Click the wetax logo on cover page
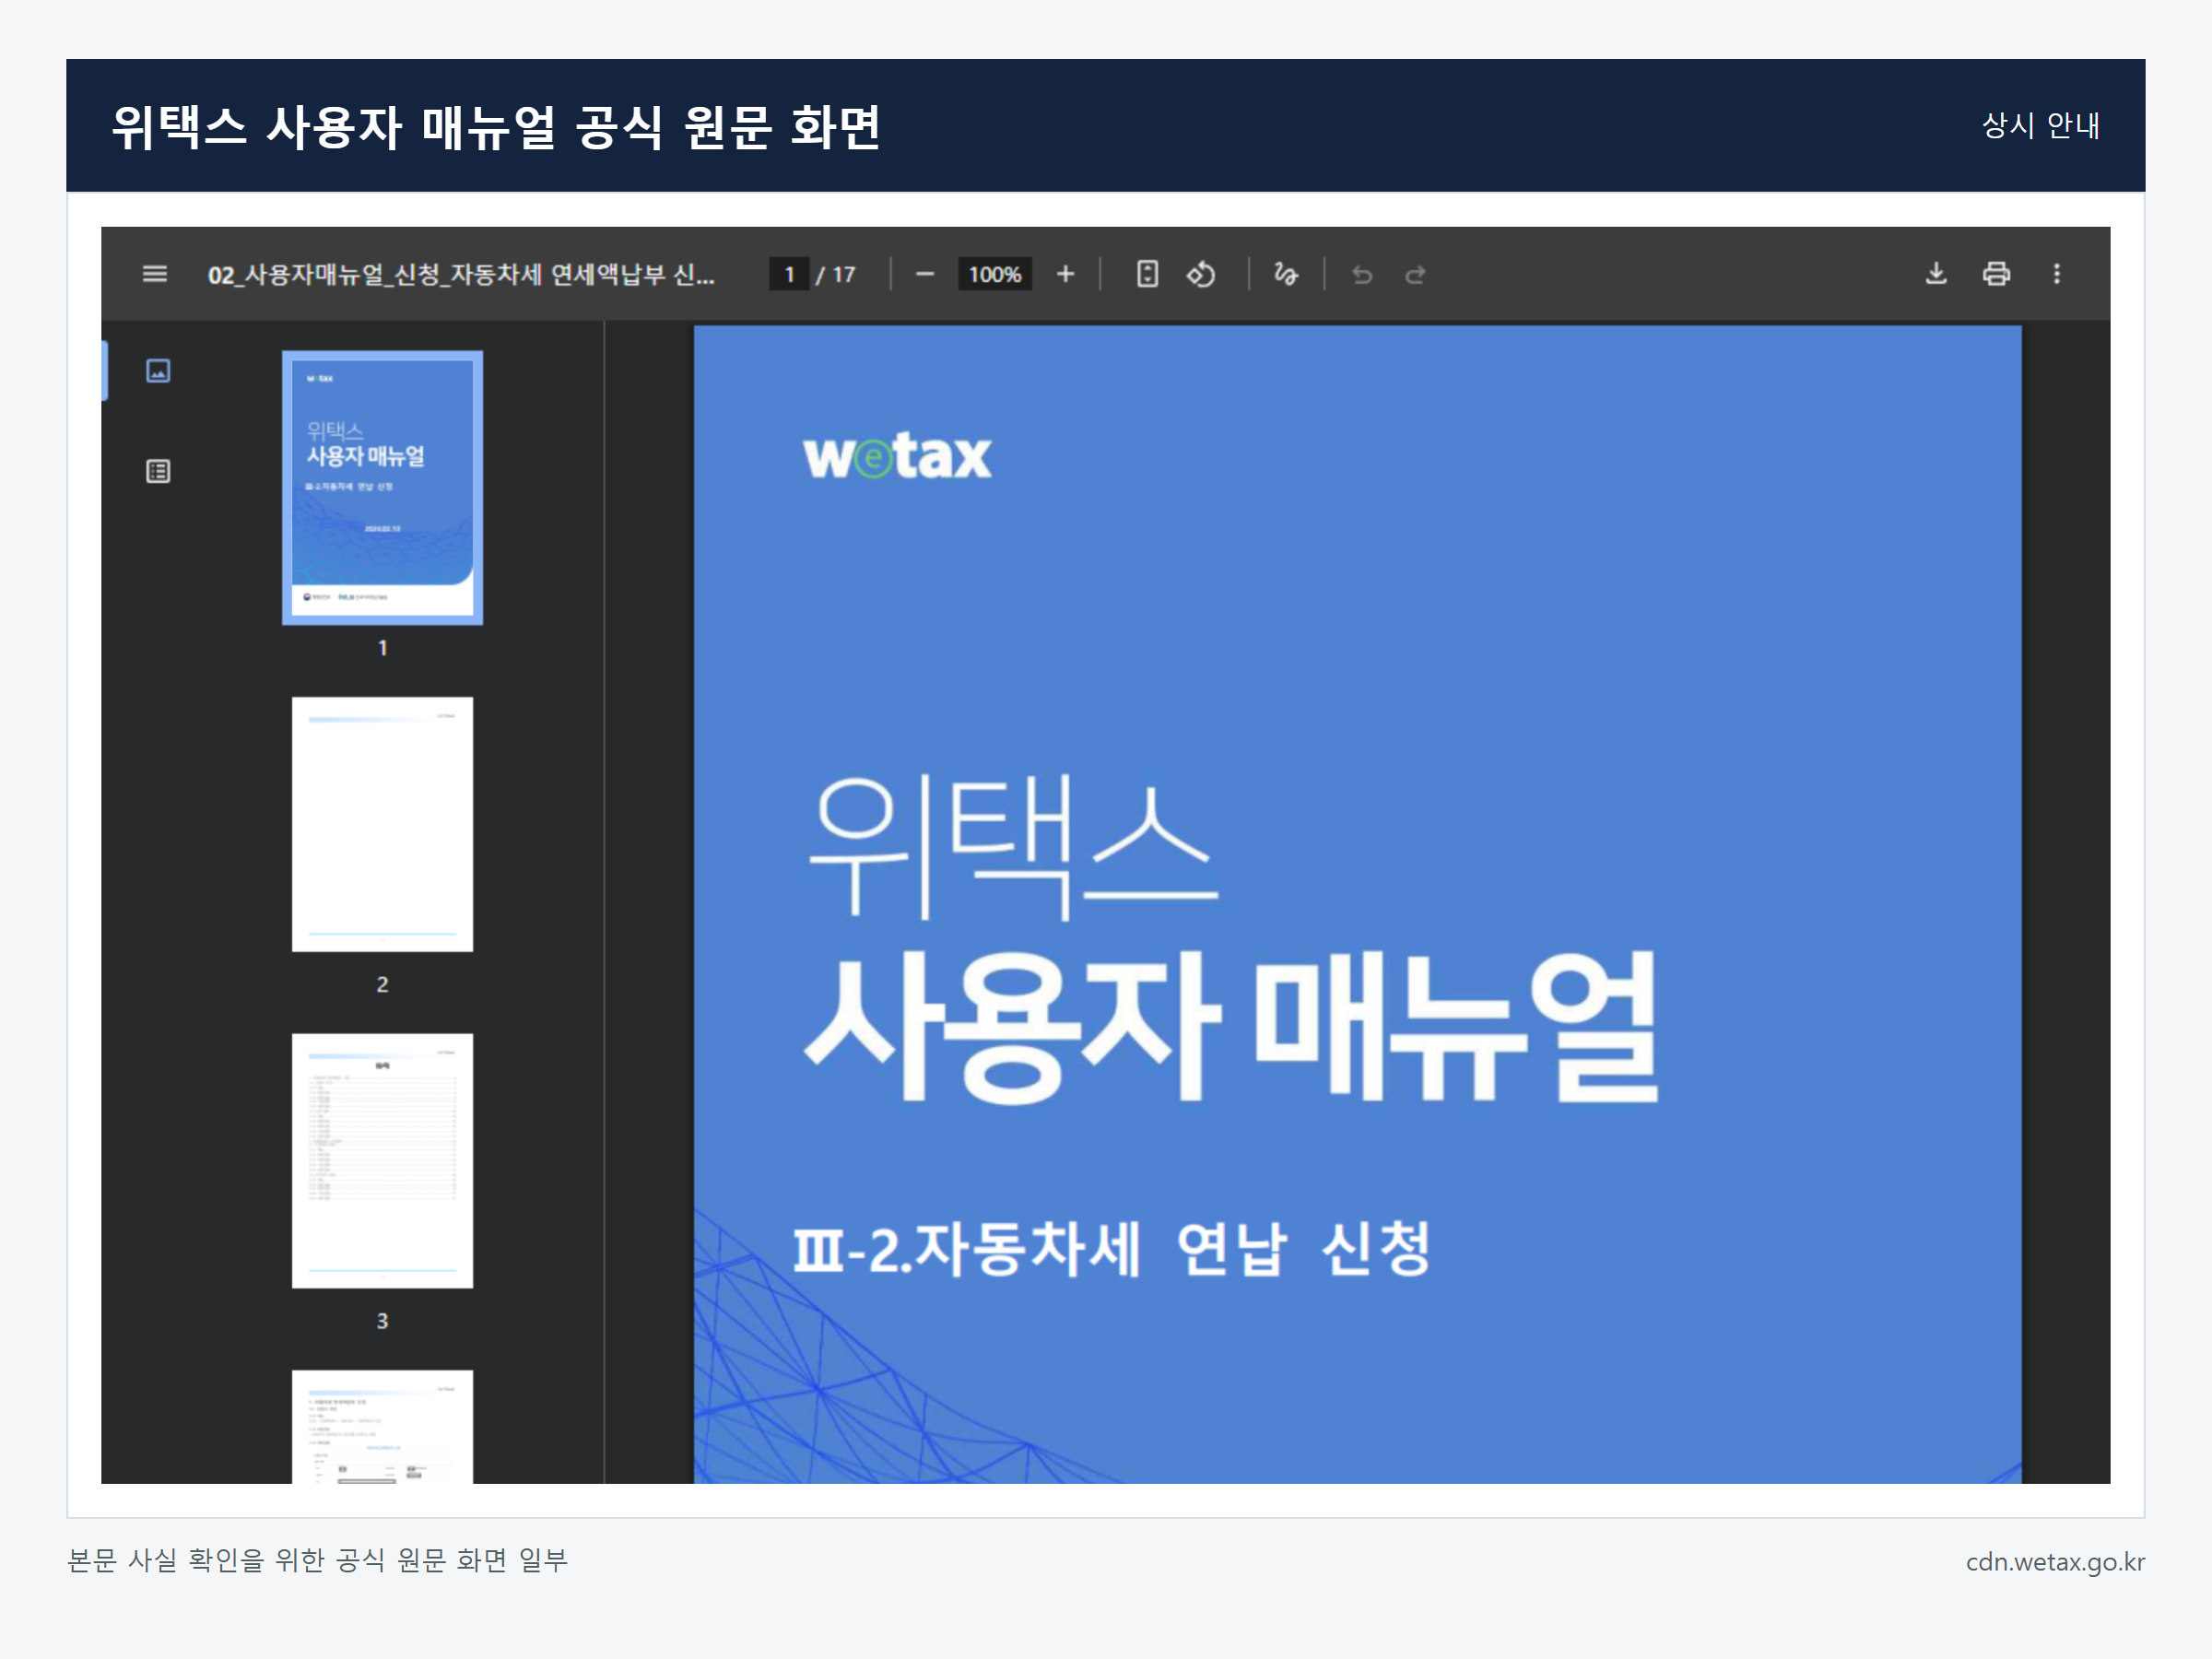This screenshot has height=1659, width=2212. point(897,456)
